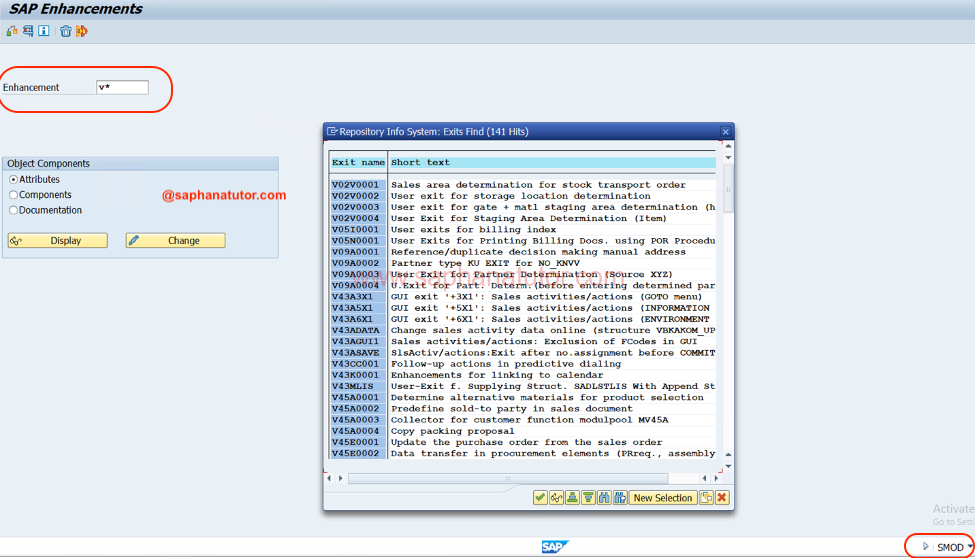Click 'Copy packing proposal' short text

453,432
